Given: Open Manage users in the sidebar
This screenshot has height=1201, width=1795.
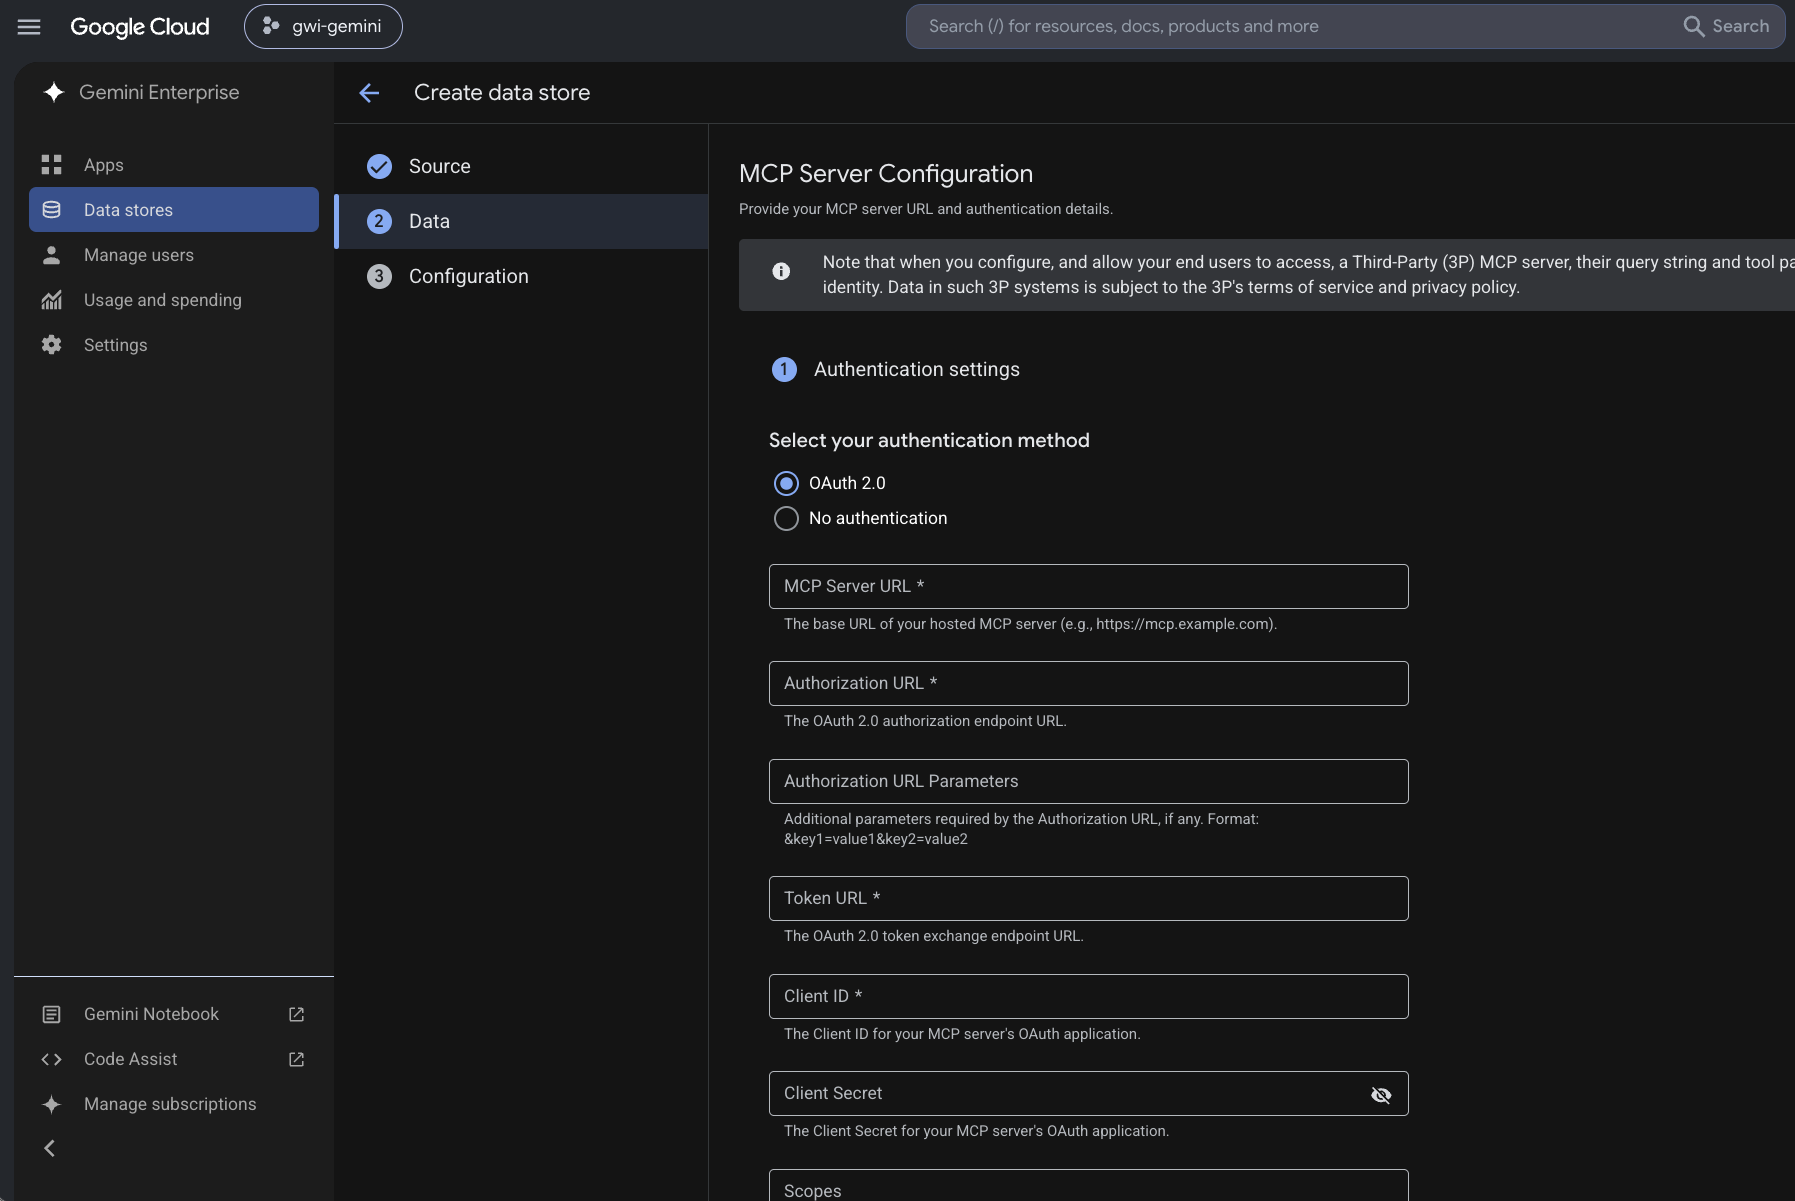Looking at the screenshot, I should click(x=174, y=255).
